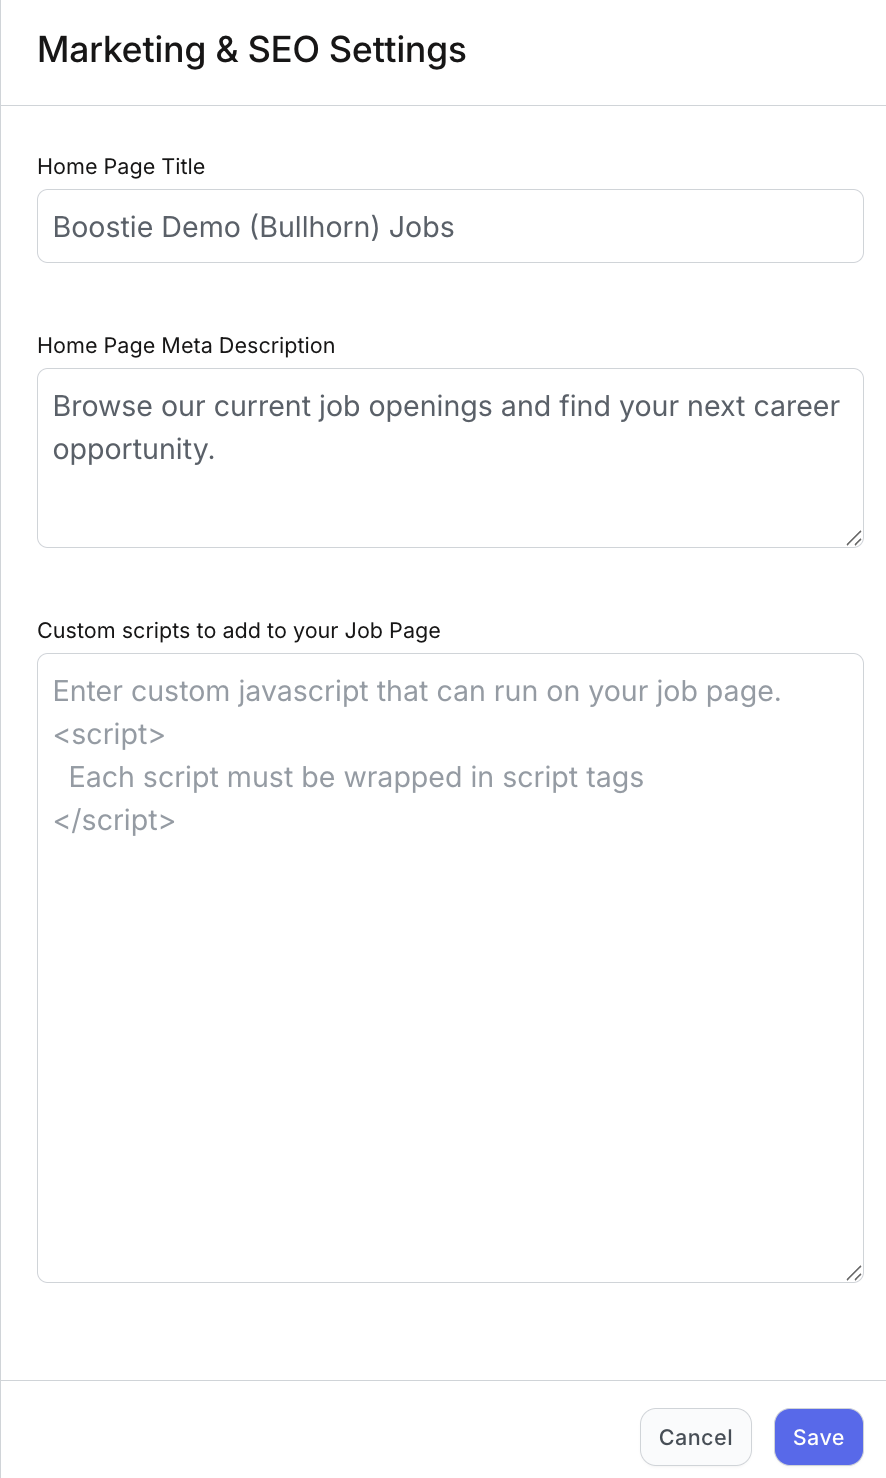The height and width of the screenshot is (1478, 886).
Task: Click the custom scripts textarea resize handle
Action: pyautogui.click(x=854, y=1273)
